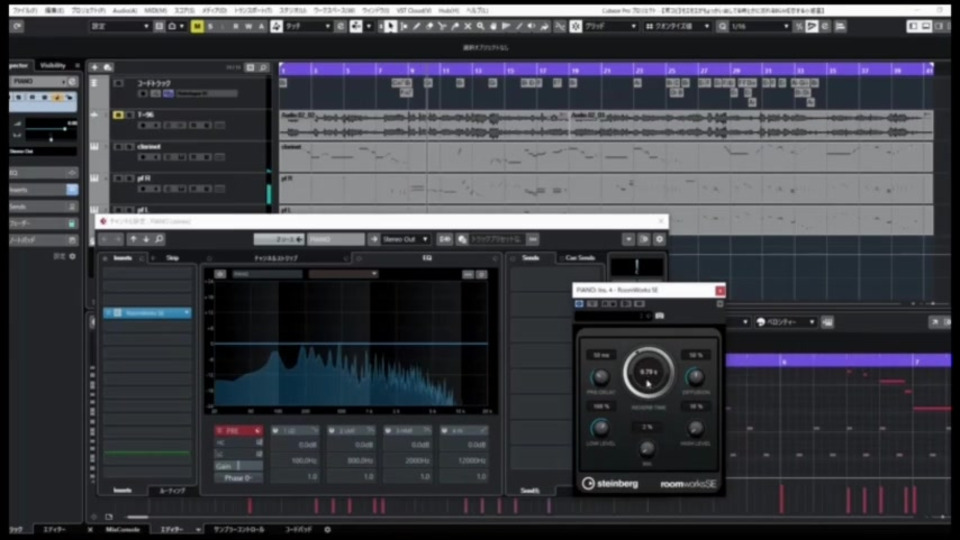Go to previous channel up arrow

click(x=133, y=239)
